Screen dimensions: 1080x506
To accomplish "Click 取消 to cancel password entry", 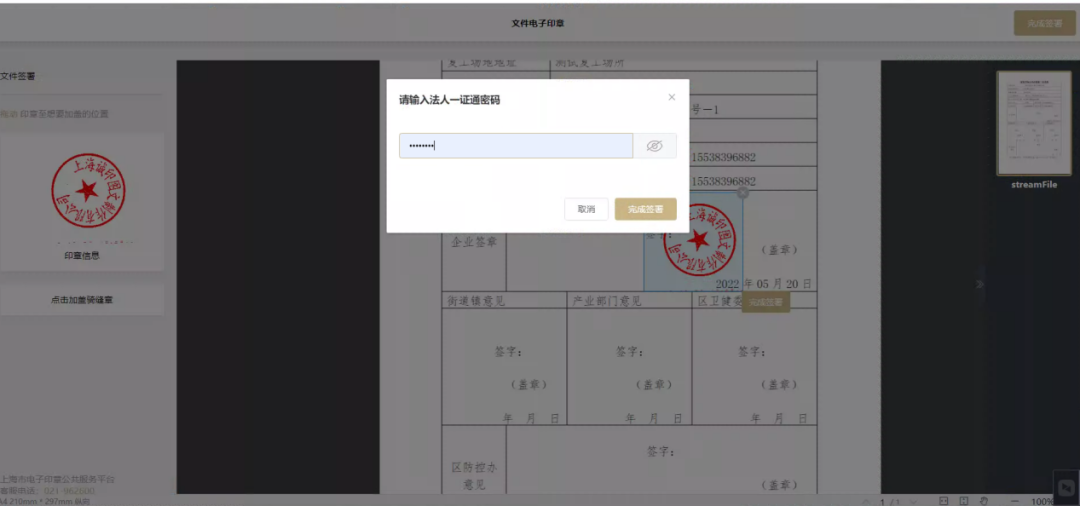I will pyautogui.click(x=586, y=209).
